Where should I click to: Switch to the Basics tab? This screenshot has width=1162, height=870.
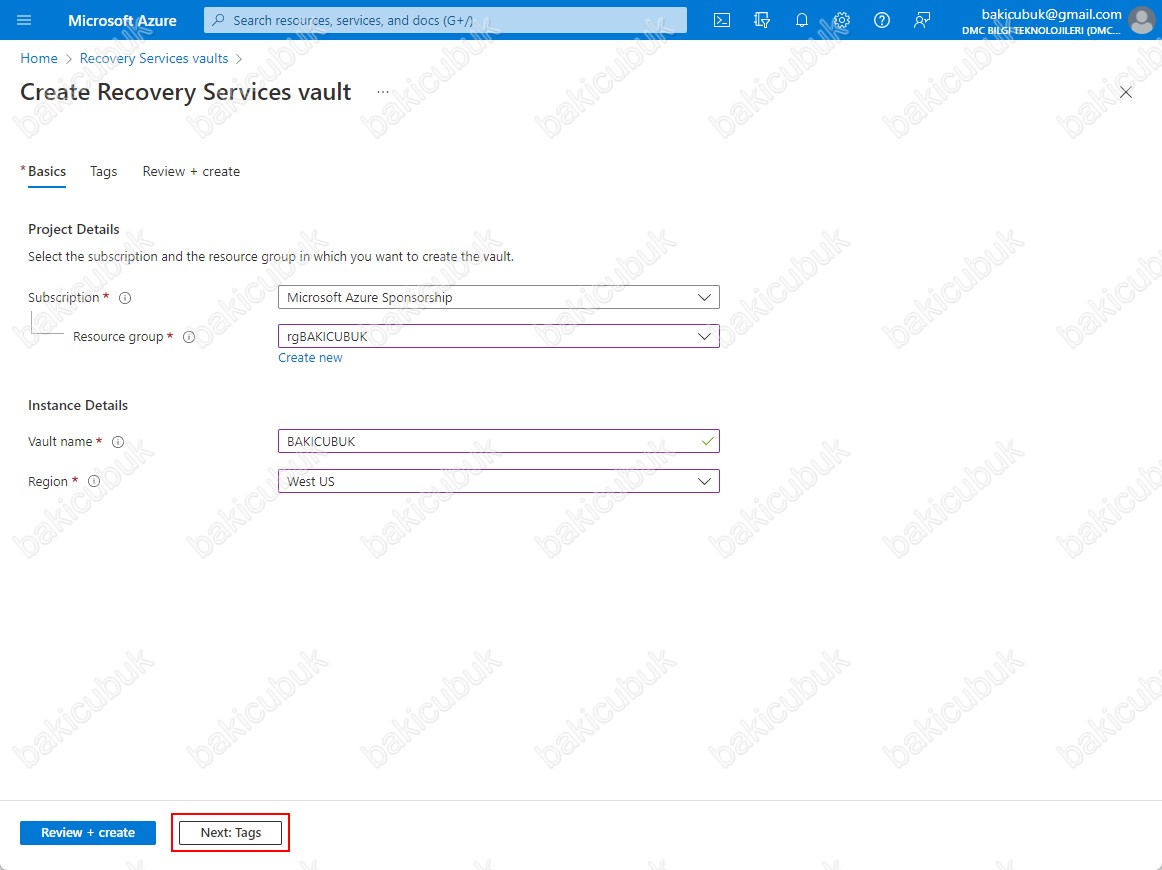pos(47,171)
